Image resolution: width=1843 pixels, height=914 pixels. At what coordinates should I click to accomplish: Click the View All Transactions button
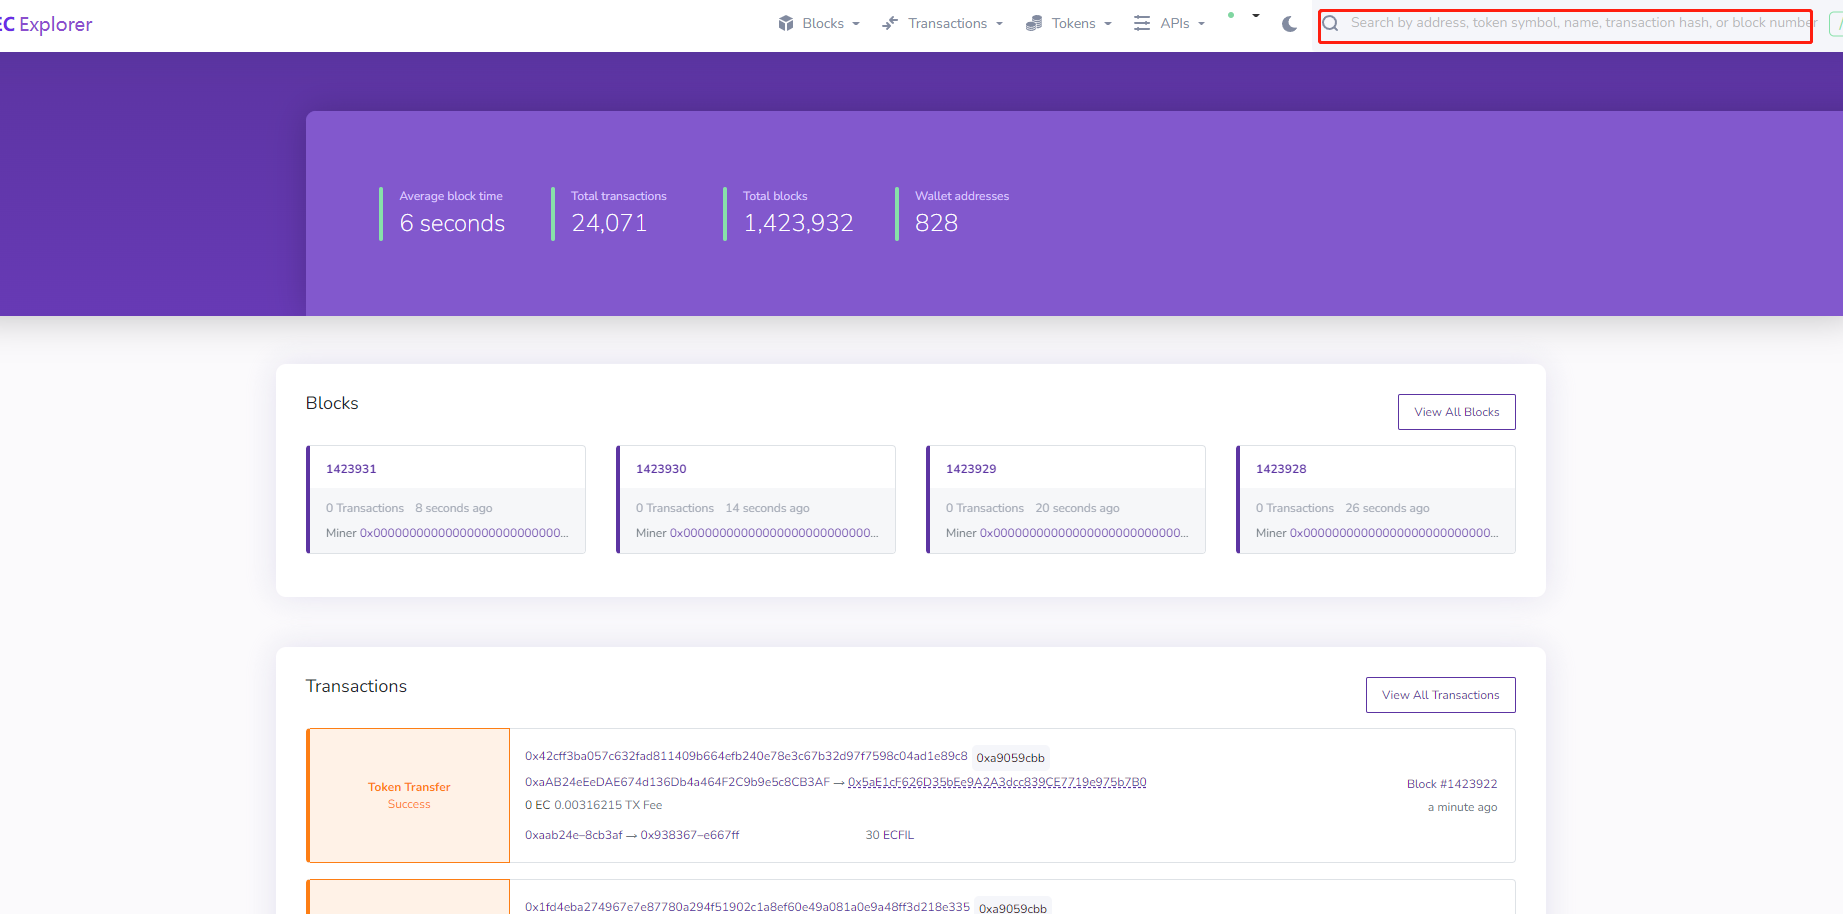point(1440,695)
